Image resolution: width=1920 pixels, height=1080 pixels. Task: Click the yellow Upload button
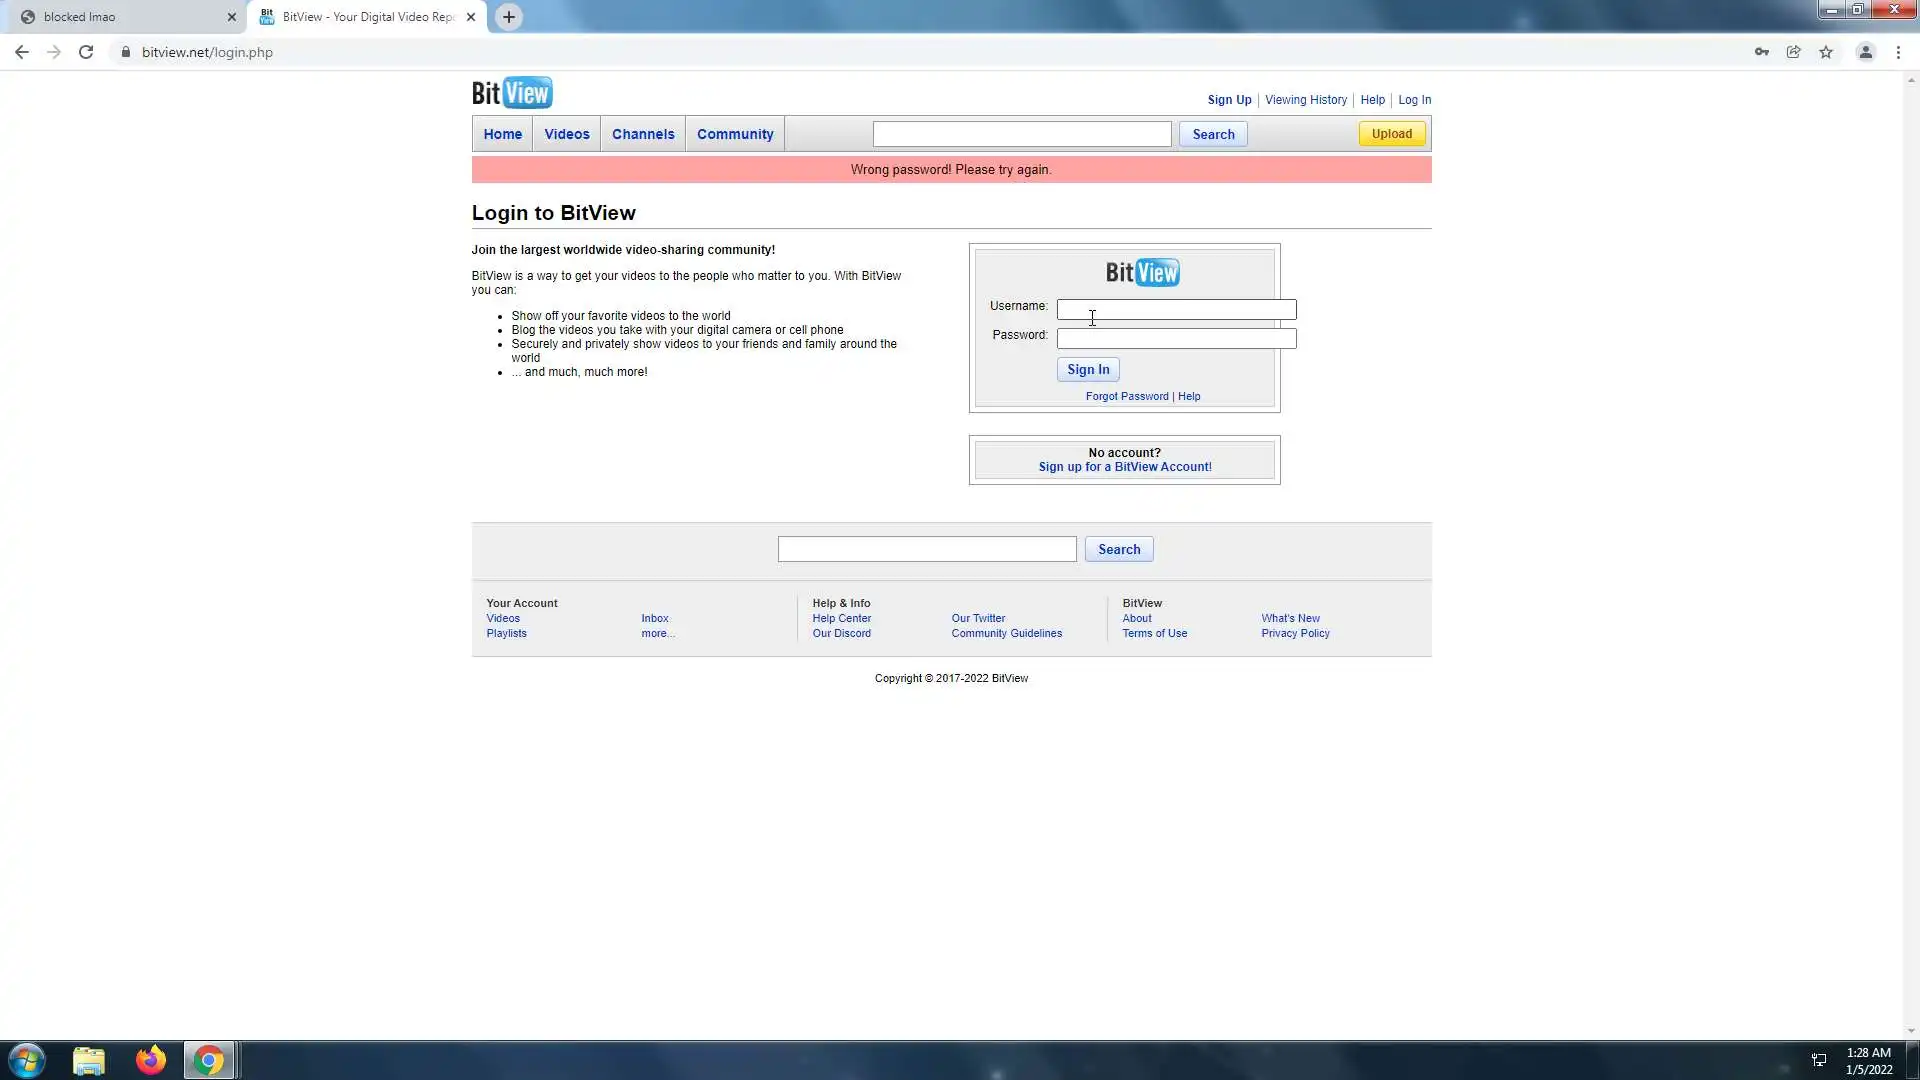point(1391,134)
